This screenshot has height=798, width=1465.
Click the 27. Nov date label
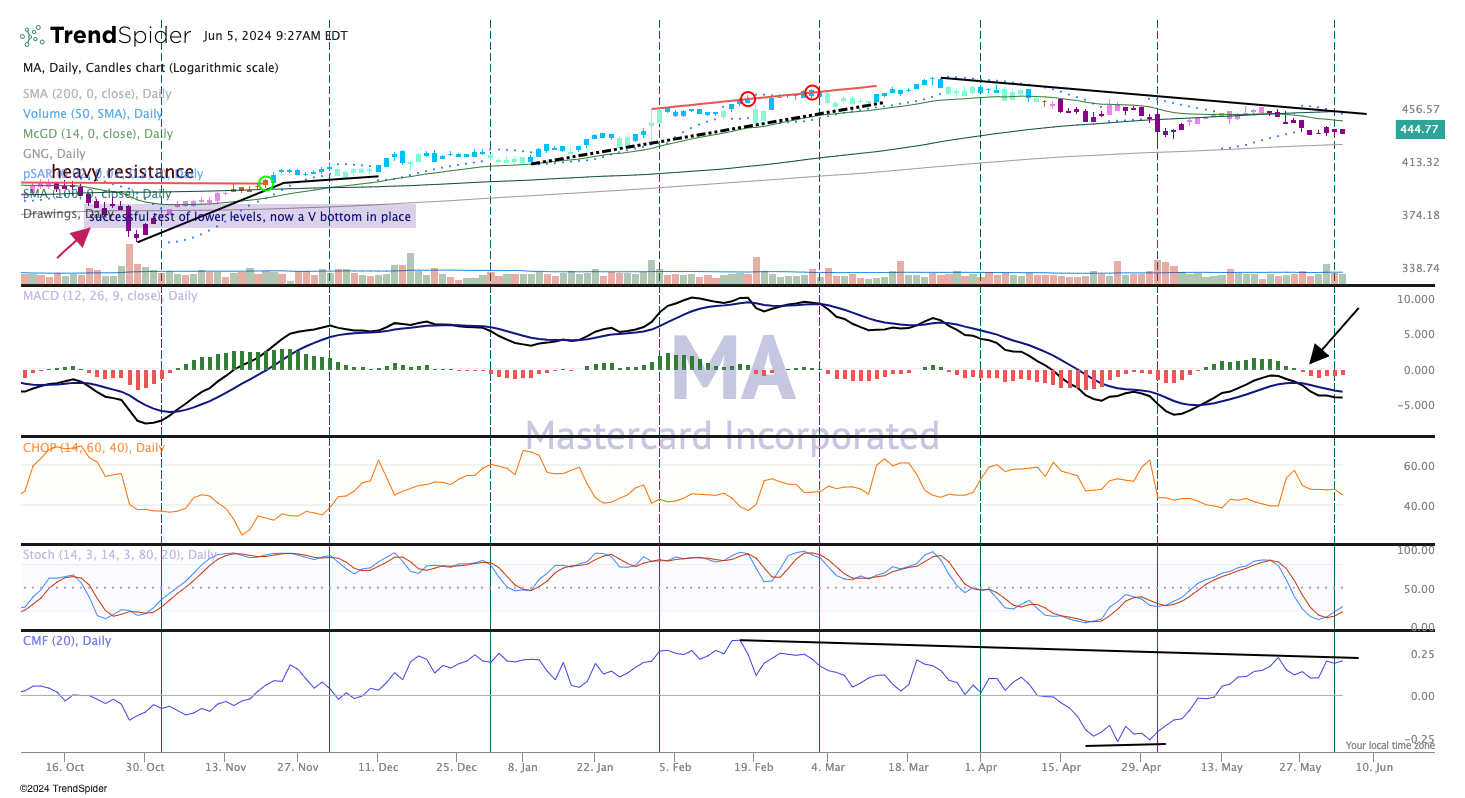click(x=299, y=767)
